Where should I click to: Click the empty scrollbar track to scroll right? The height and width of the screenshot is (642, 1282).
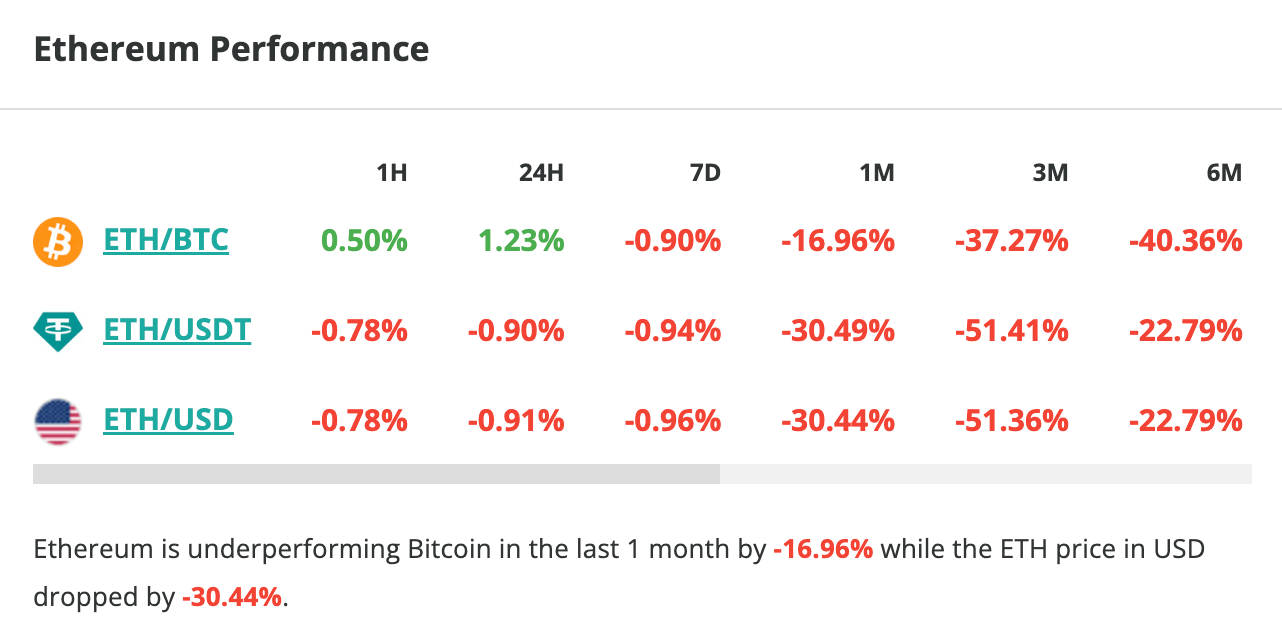tap(985, 474)
